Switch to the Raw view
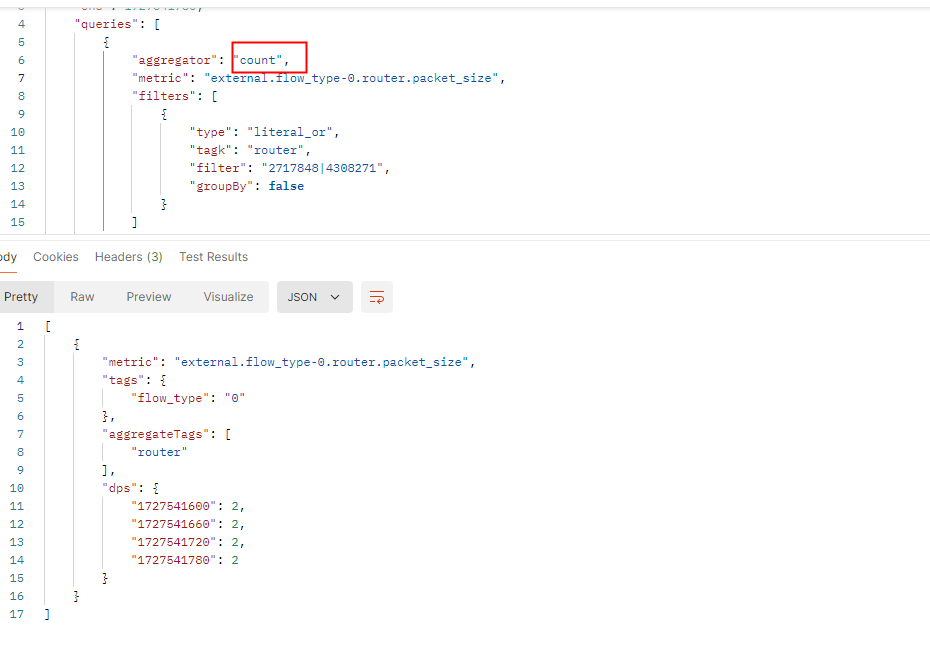The height and width of the screenshot is (652, 930). pos(82,297)
